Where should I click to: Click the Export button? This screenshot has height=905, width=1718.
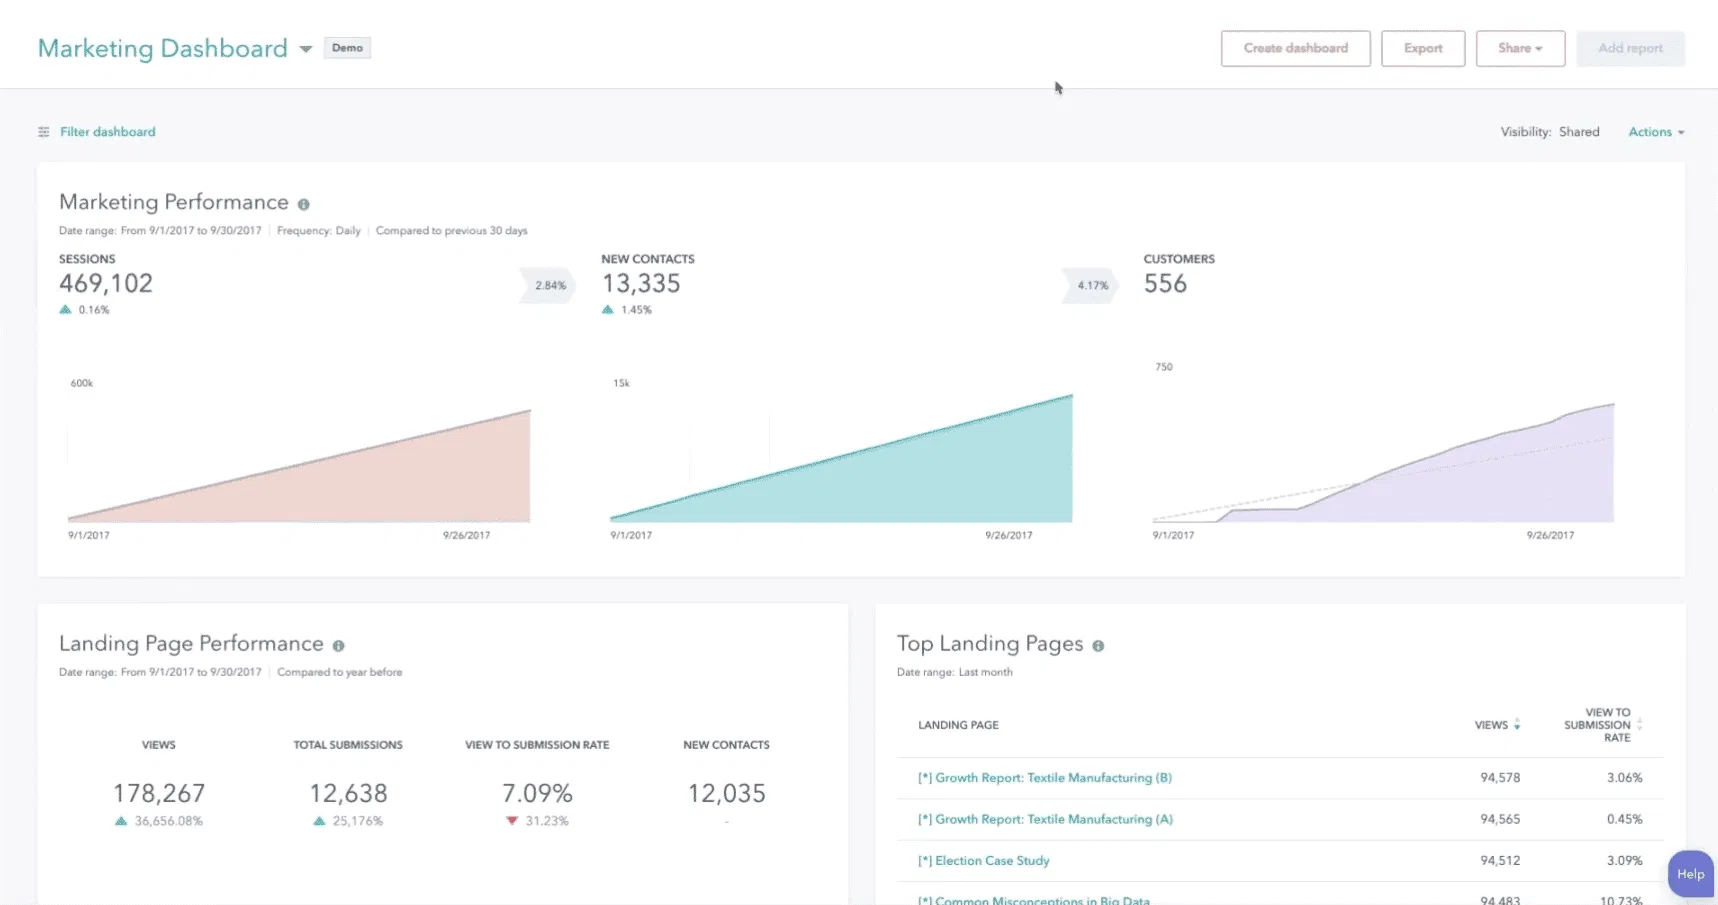point(1422,48)
